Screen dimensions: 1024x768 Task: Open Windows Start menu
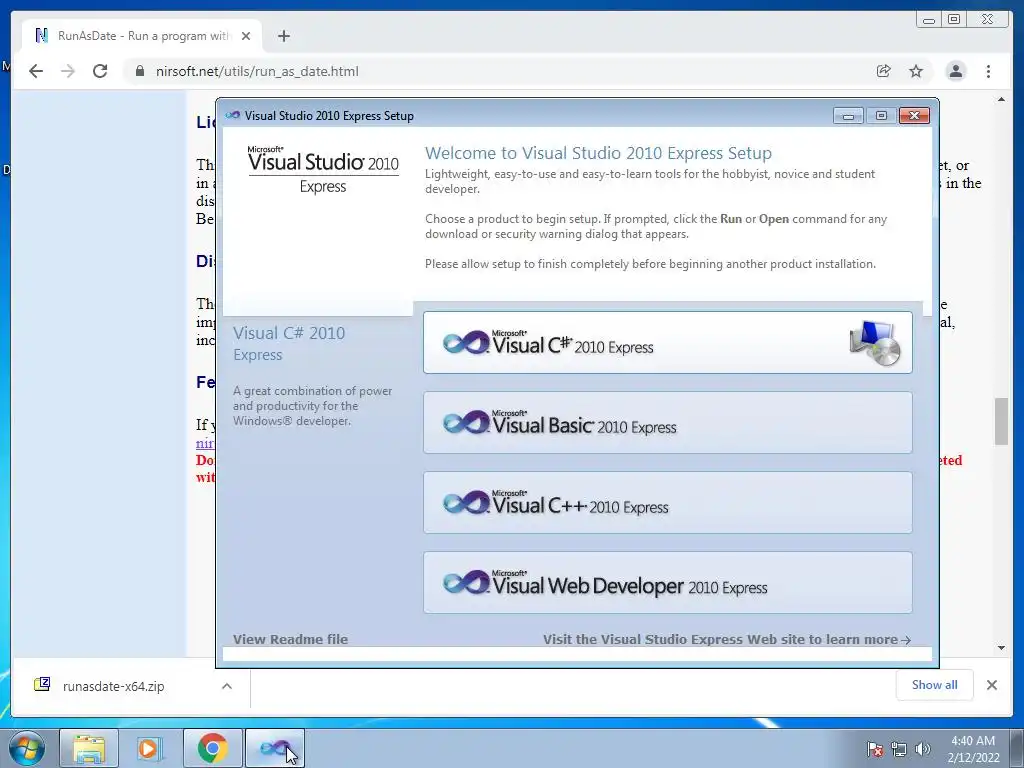tap(26, 748)
